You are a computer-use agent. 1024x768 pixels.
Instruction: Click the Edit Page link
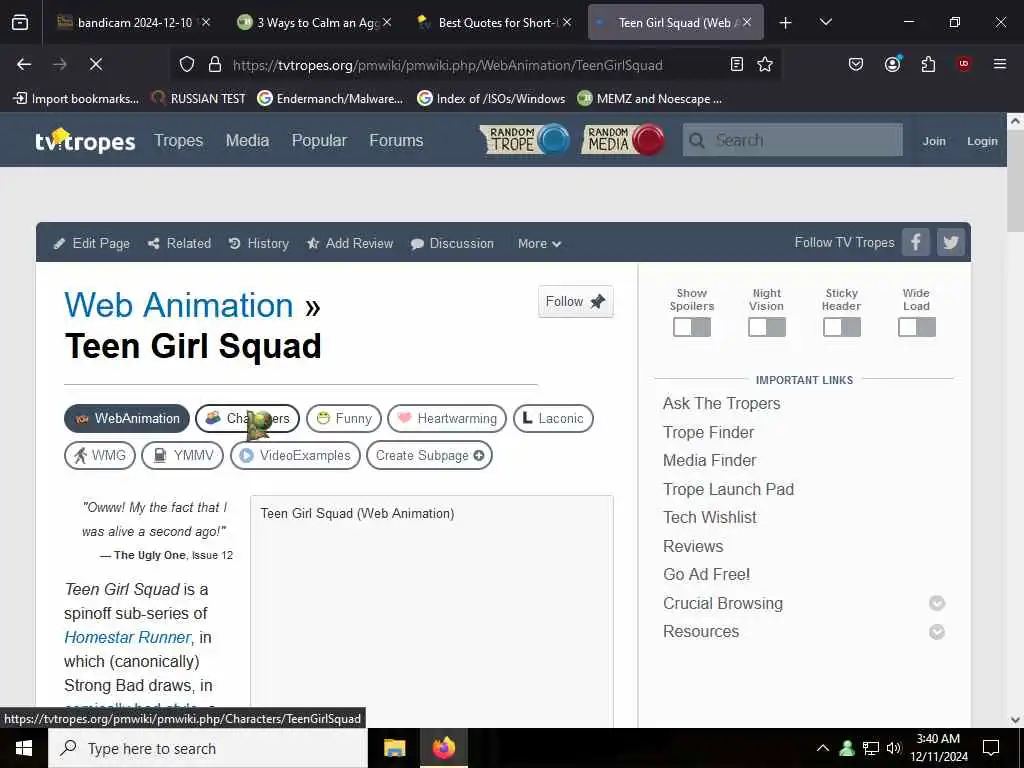pos(91,244)
